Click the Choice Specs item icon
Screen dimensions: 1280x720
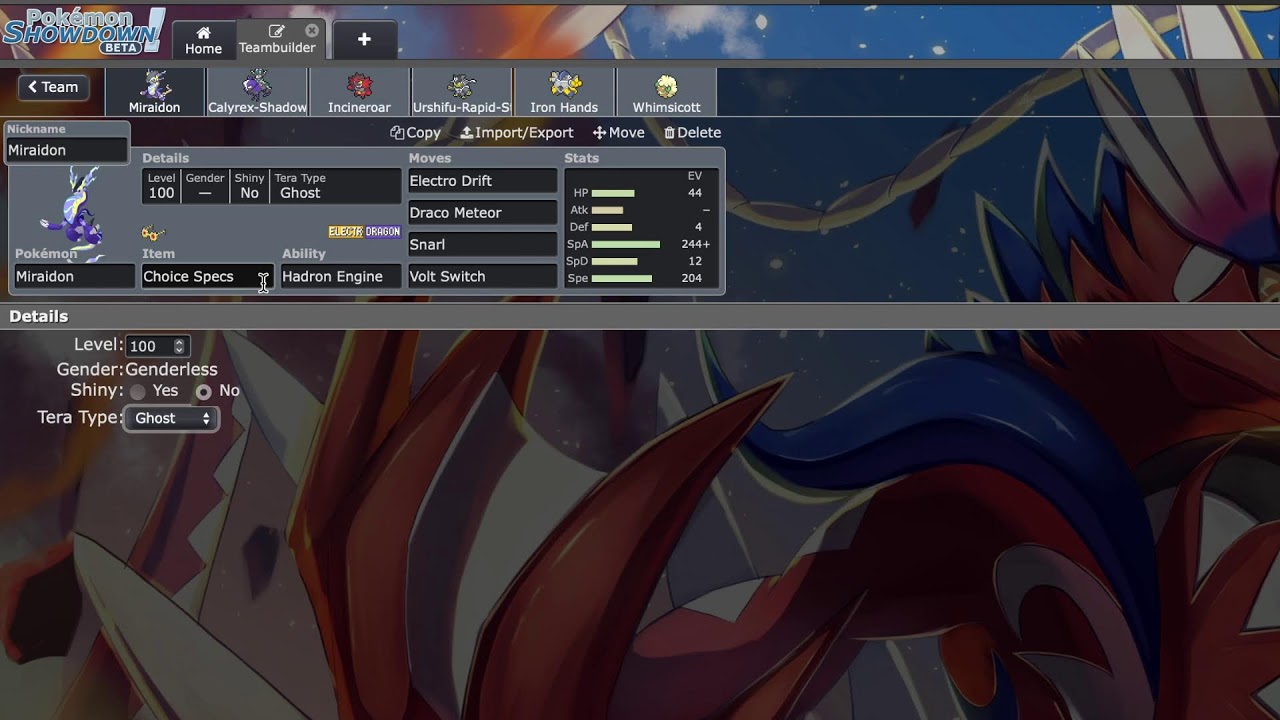point(152,234)
